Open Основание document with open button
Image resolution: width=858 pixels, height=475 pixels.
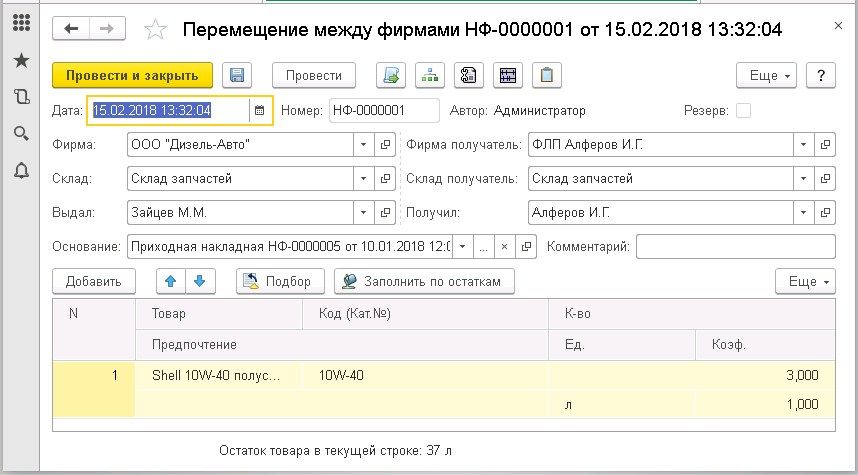pos(526,247)
